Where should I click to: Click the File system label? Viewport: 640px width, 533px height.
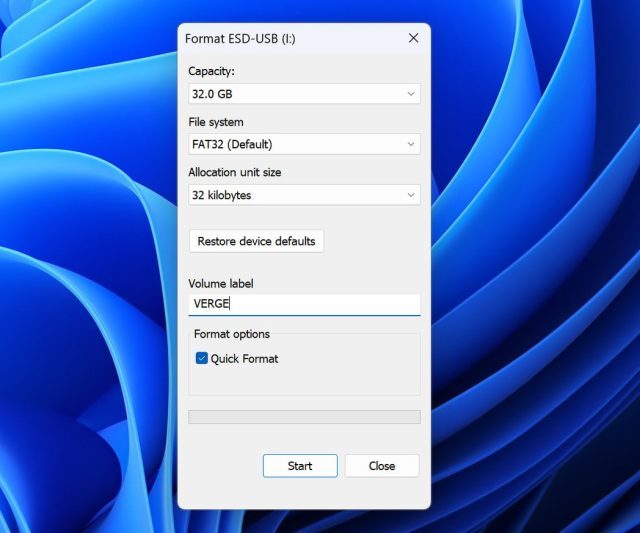(x=216, y=122)
